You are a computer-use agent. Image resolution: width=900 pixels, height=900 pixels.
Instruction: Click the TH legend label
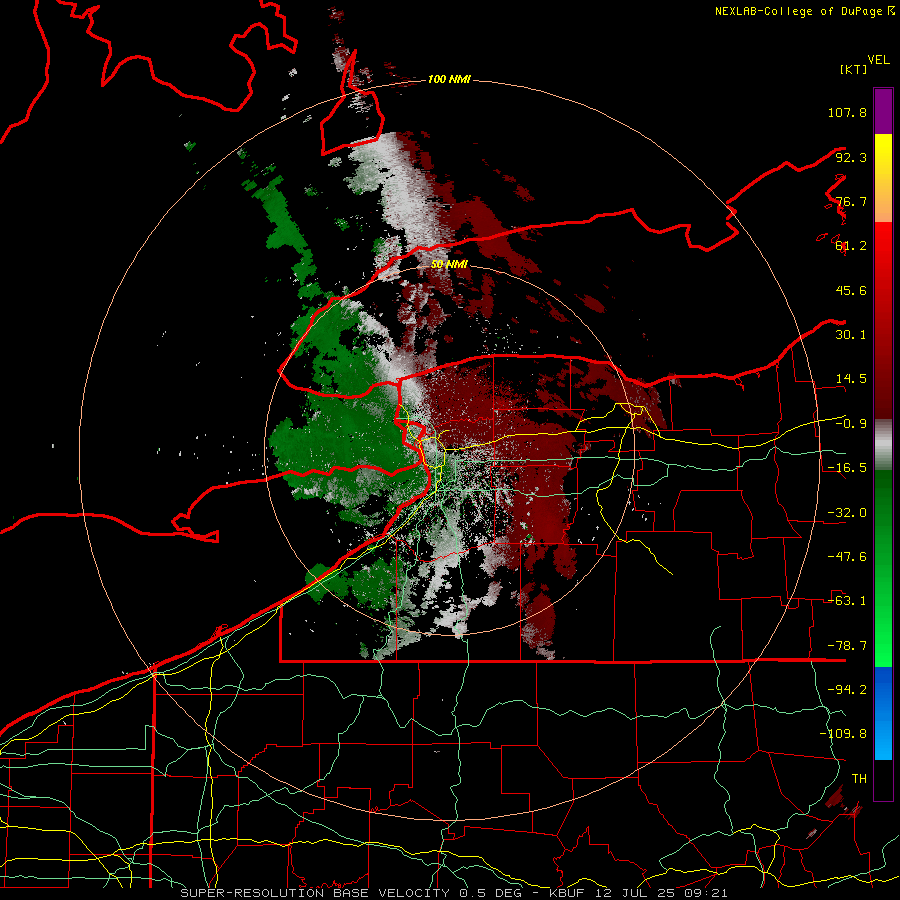859,779
